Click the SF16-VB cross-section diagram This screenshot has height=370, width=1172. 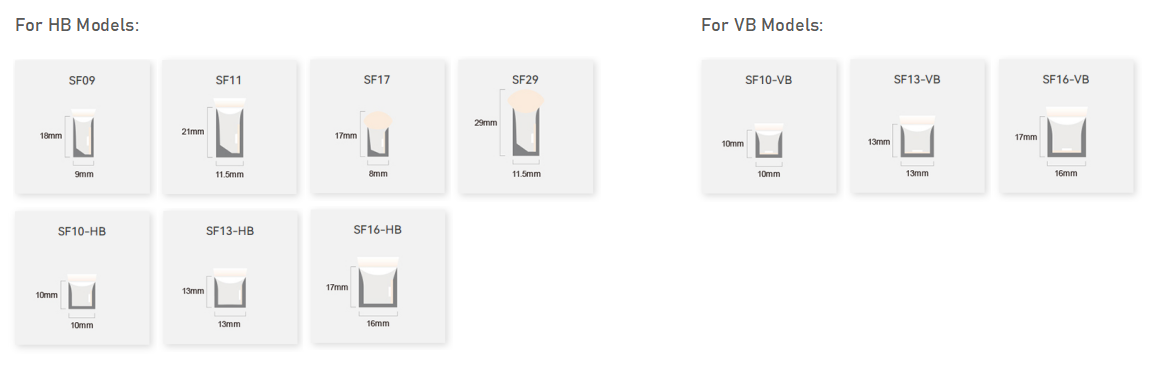1066,134
